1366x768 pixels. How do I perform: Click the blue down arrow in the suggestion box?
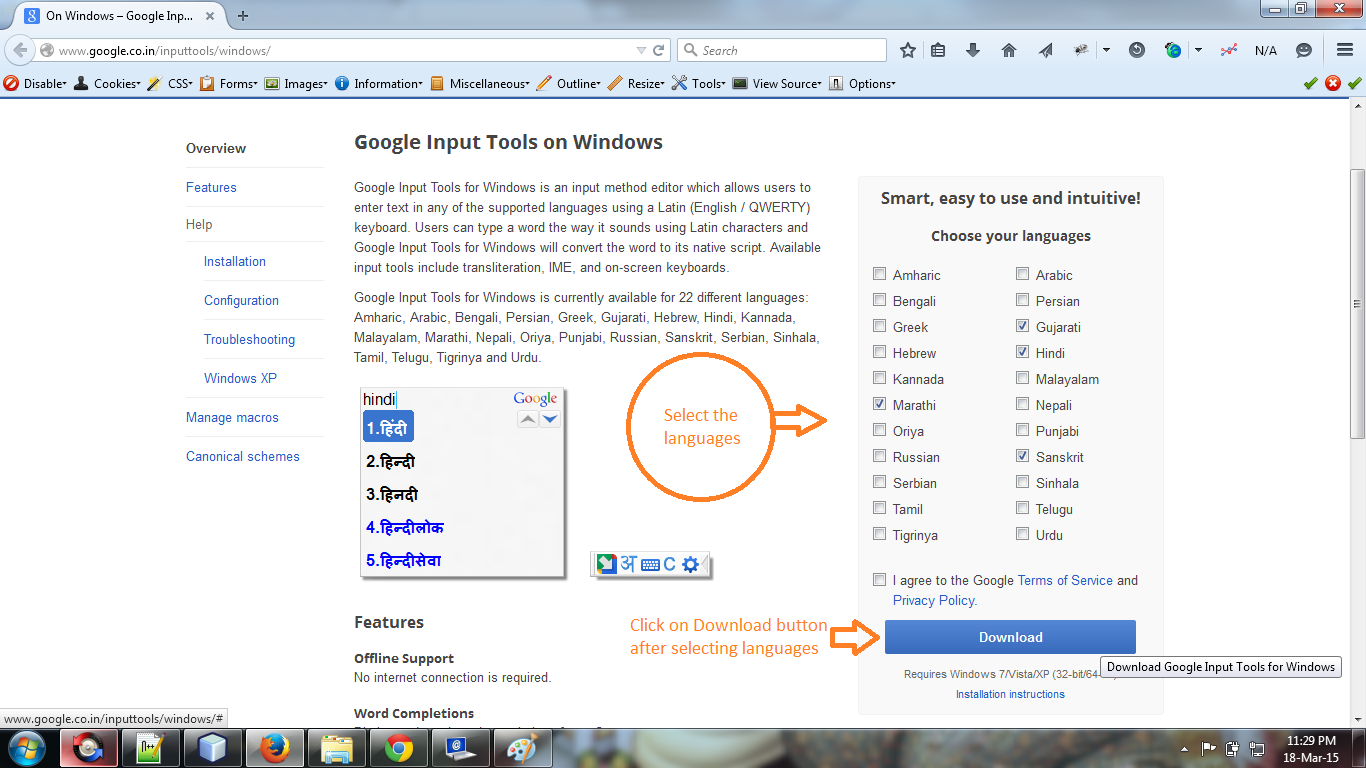point(550,419)
